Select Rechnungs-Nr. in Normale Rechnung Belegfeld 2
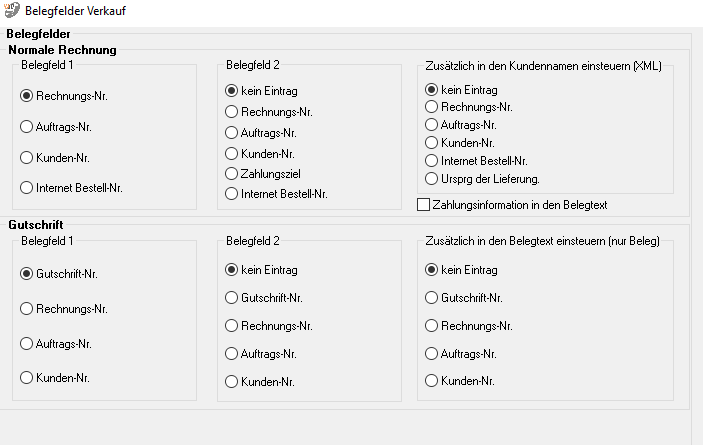Image resolution: width=703 pixels, height=445 pixels. [x=232, y=111]
